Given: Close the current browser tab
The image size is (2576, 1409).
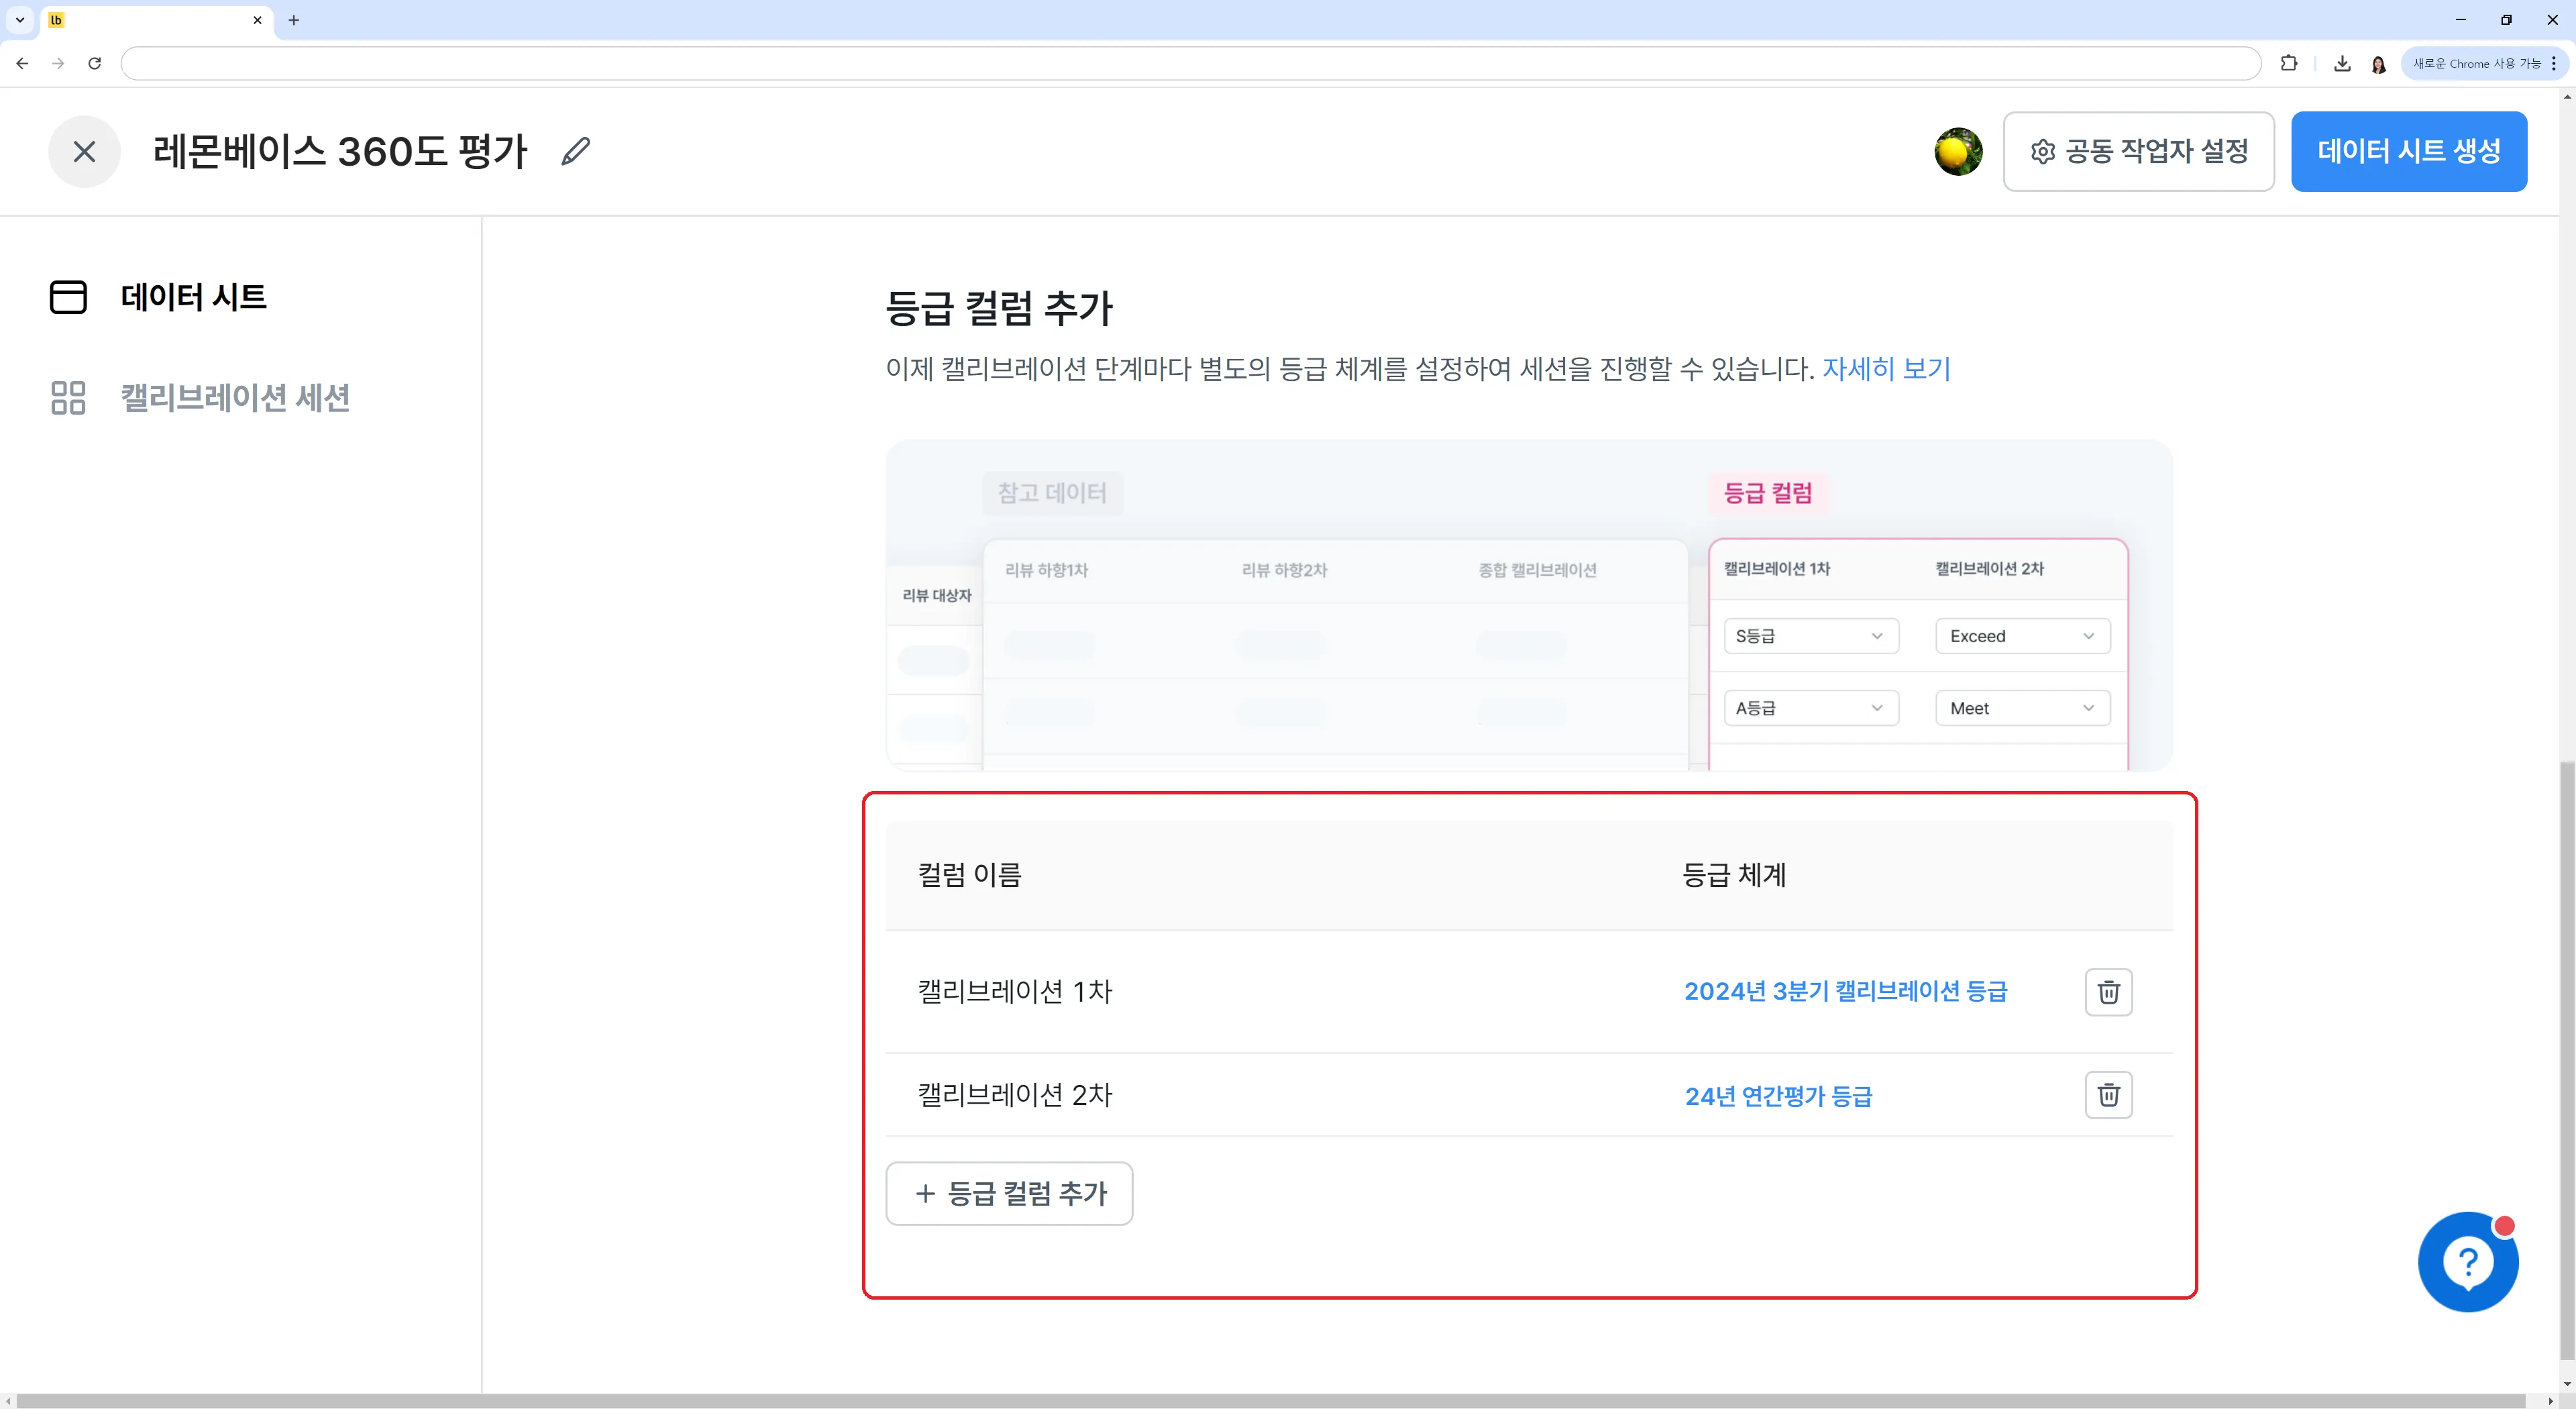Looking at the screenshot, I should [x=257, y=20].
